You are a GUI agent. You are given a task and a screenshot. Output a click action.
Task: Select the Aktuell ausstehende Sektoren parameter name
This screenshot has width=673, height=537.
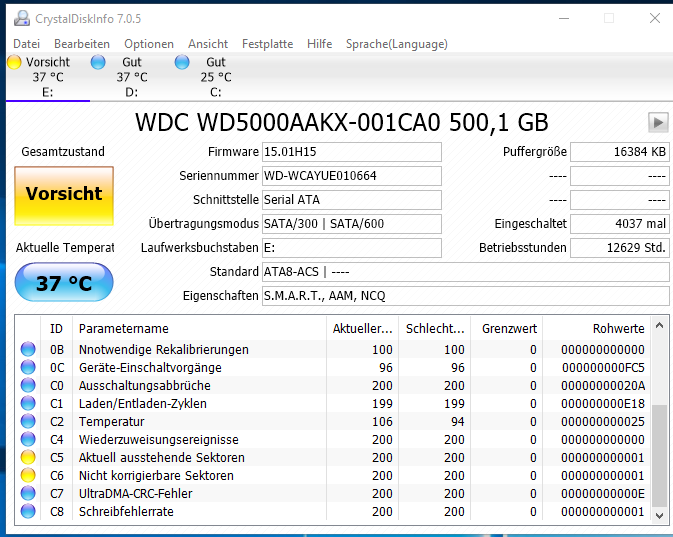pos(162,458)
